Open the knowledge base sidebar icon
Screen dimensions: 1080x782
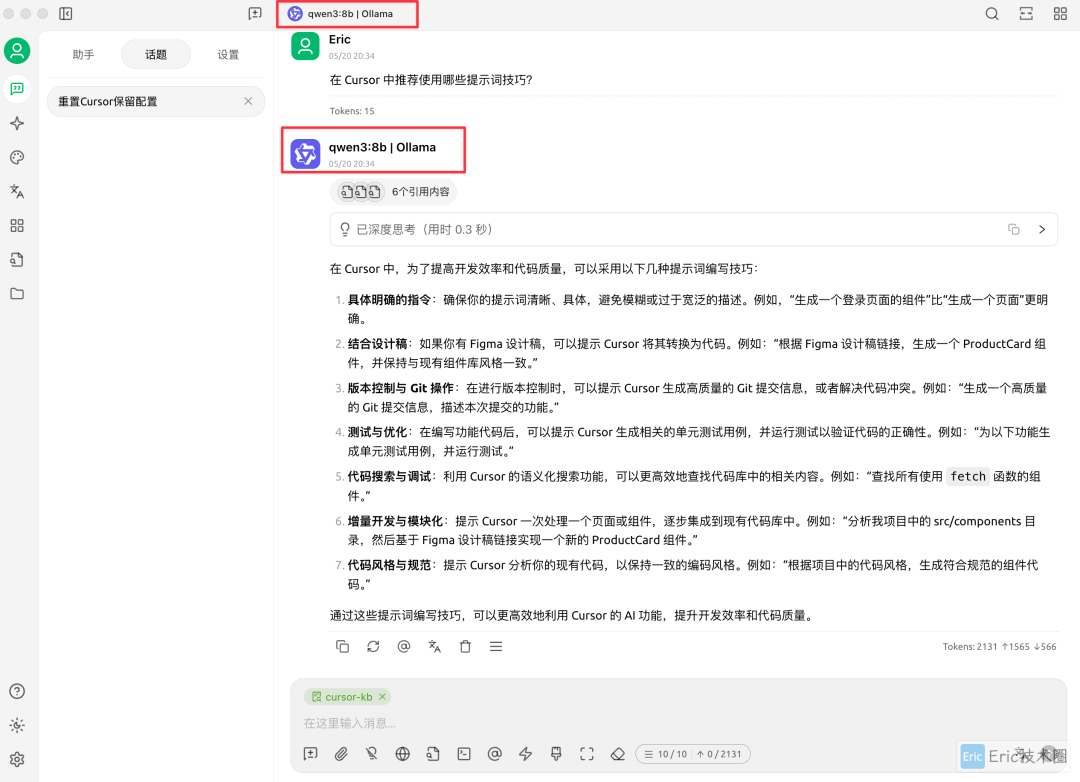(17, 260)
